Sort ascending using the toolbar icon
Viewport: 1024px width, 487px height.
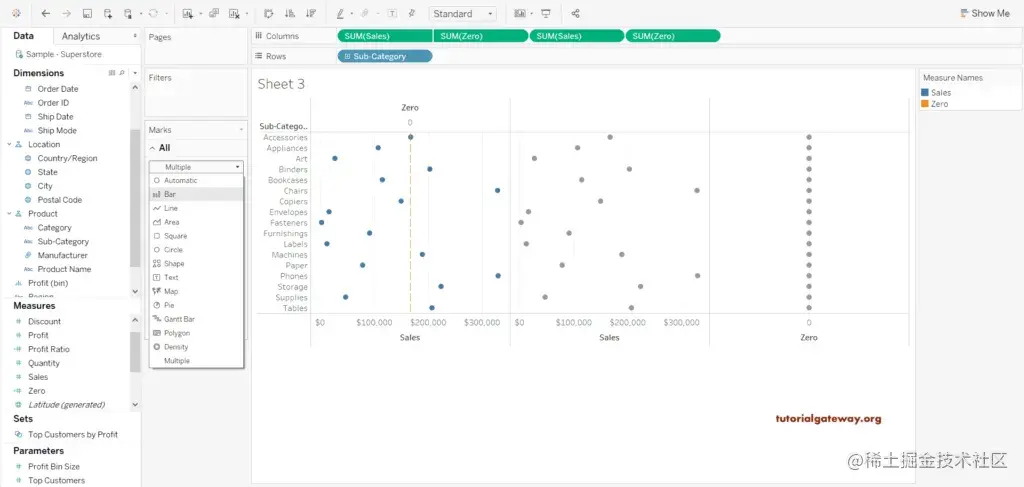click(290, 13)
